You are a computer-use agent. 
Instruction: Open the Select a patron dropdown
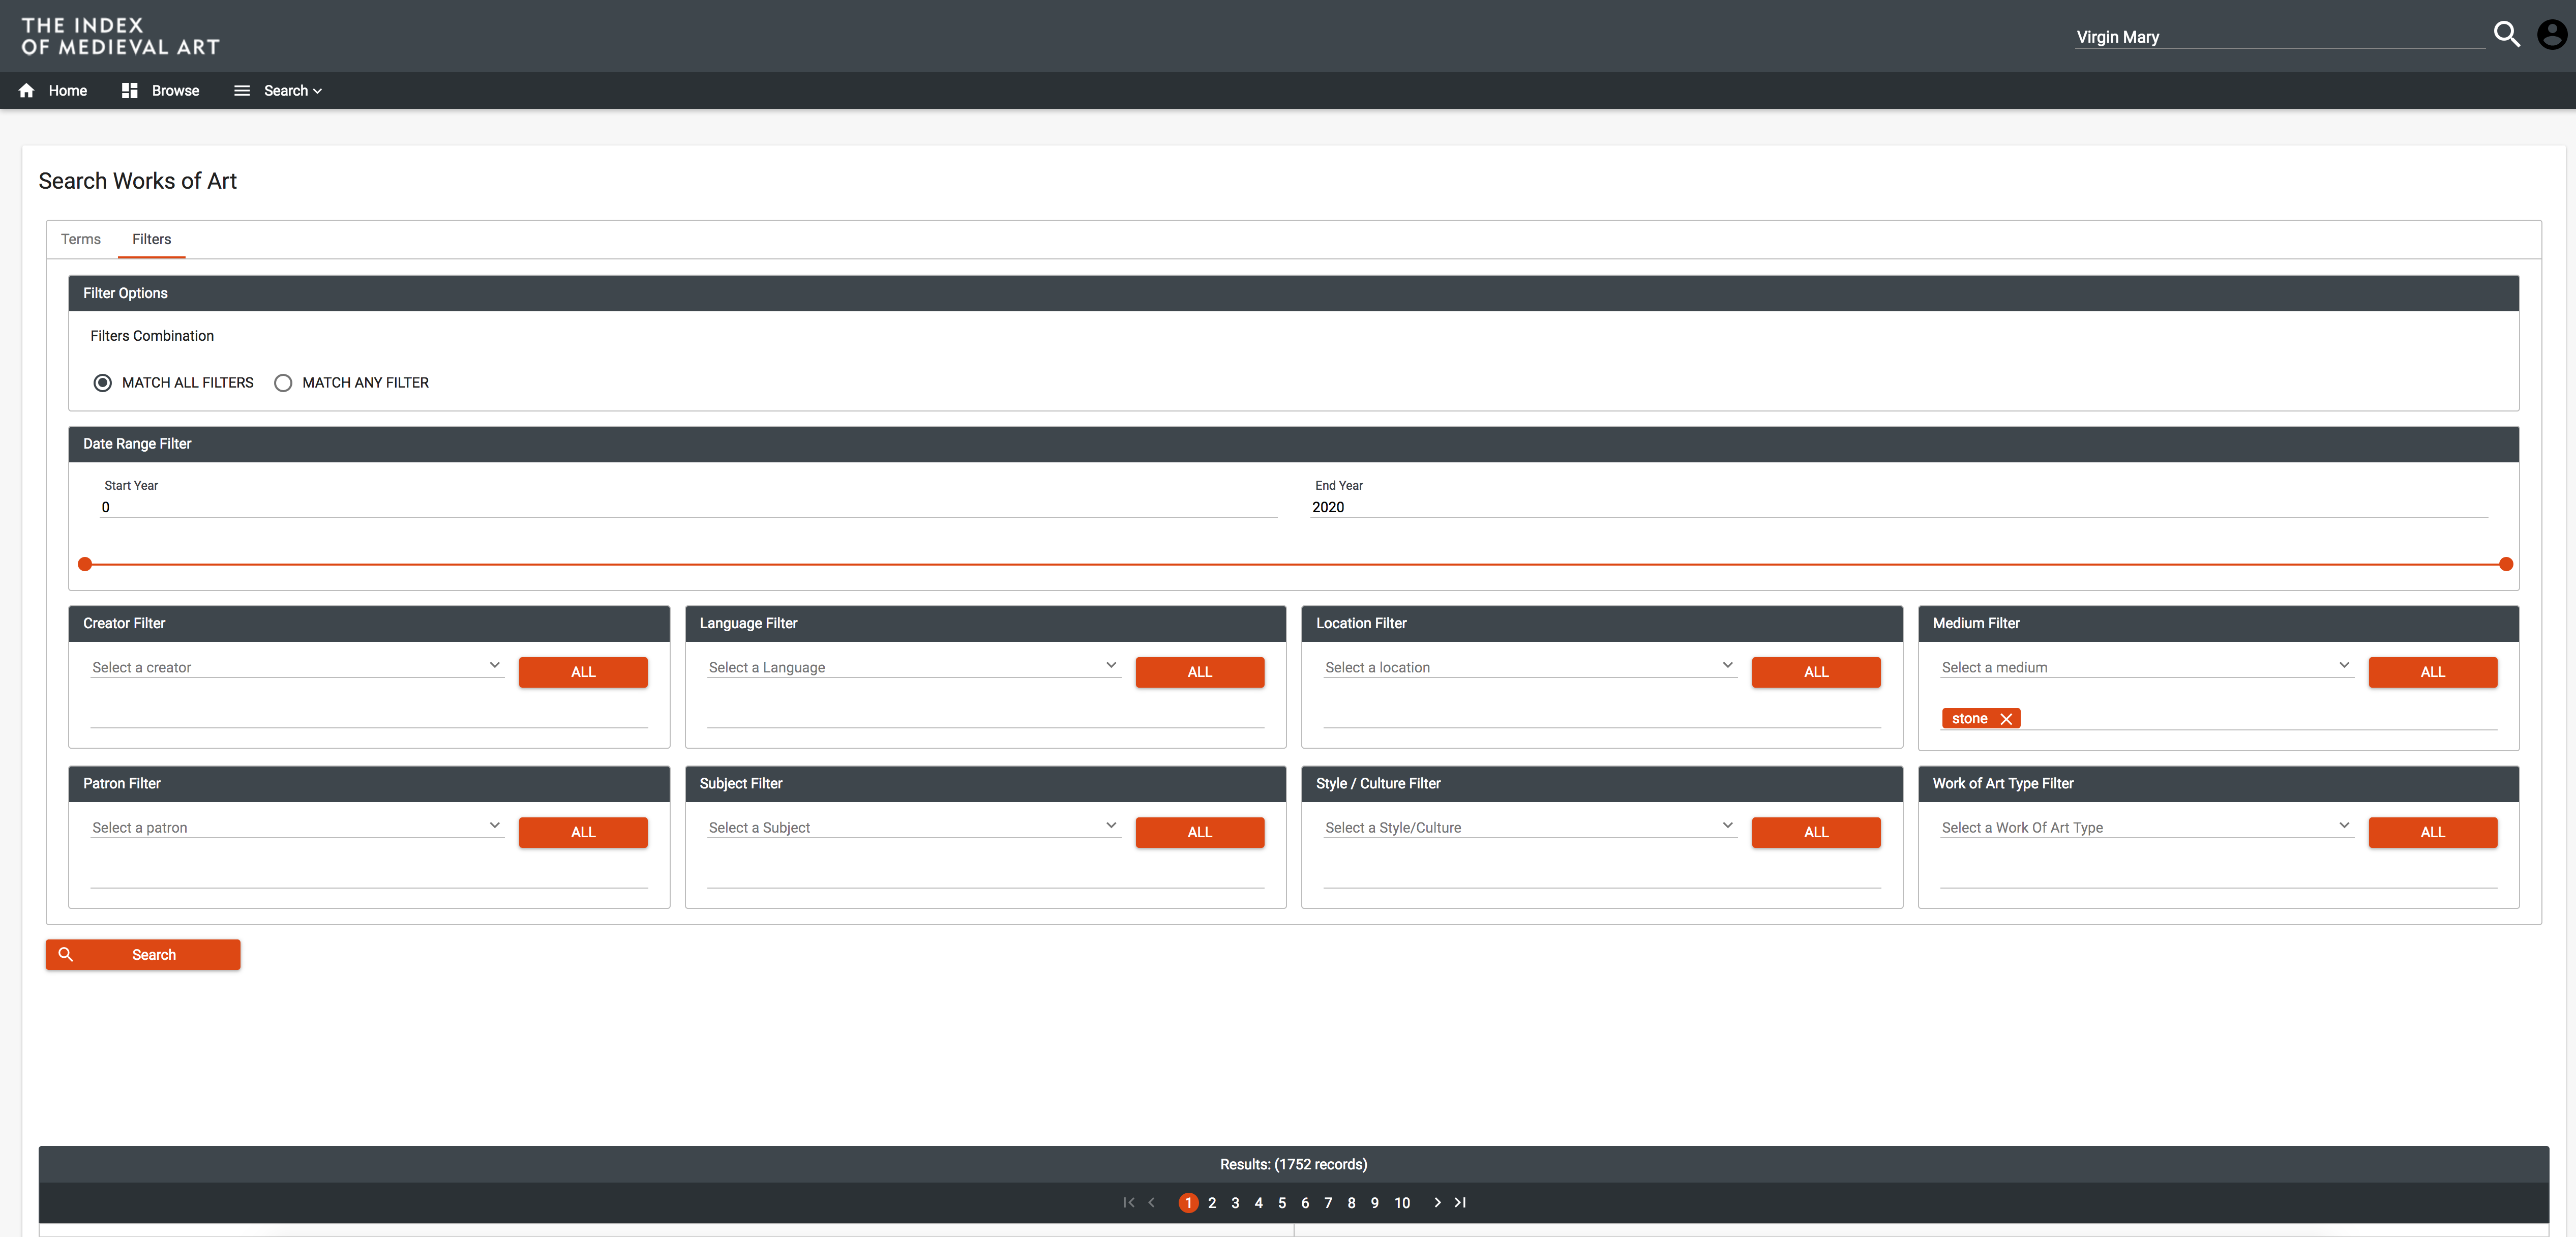(x=297, y=828)
